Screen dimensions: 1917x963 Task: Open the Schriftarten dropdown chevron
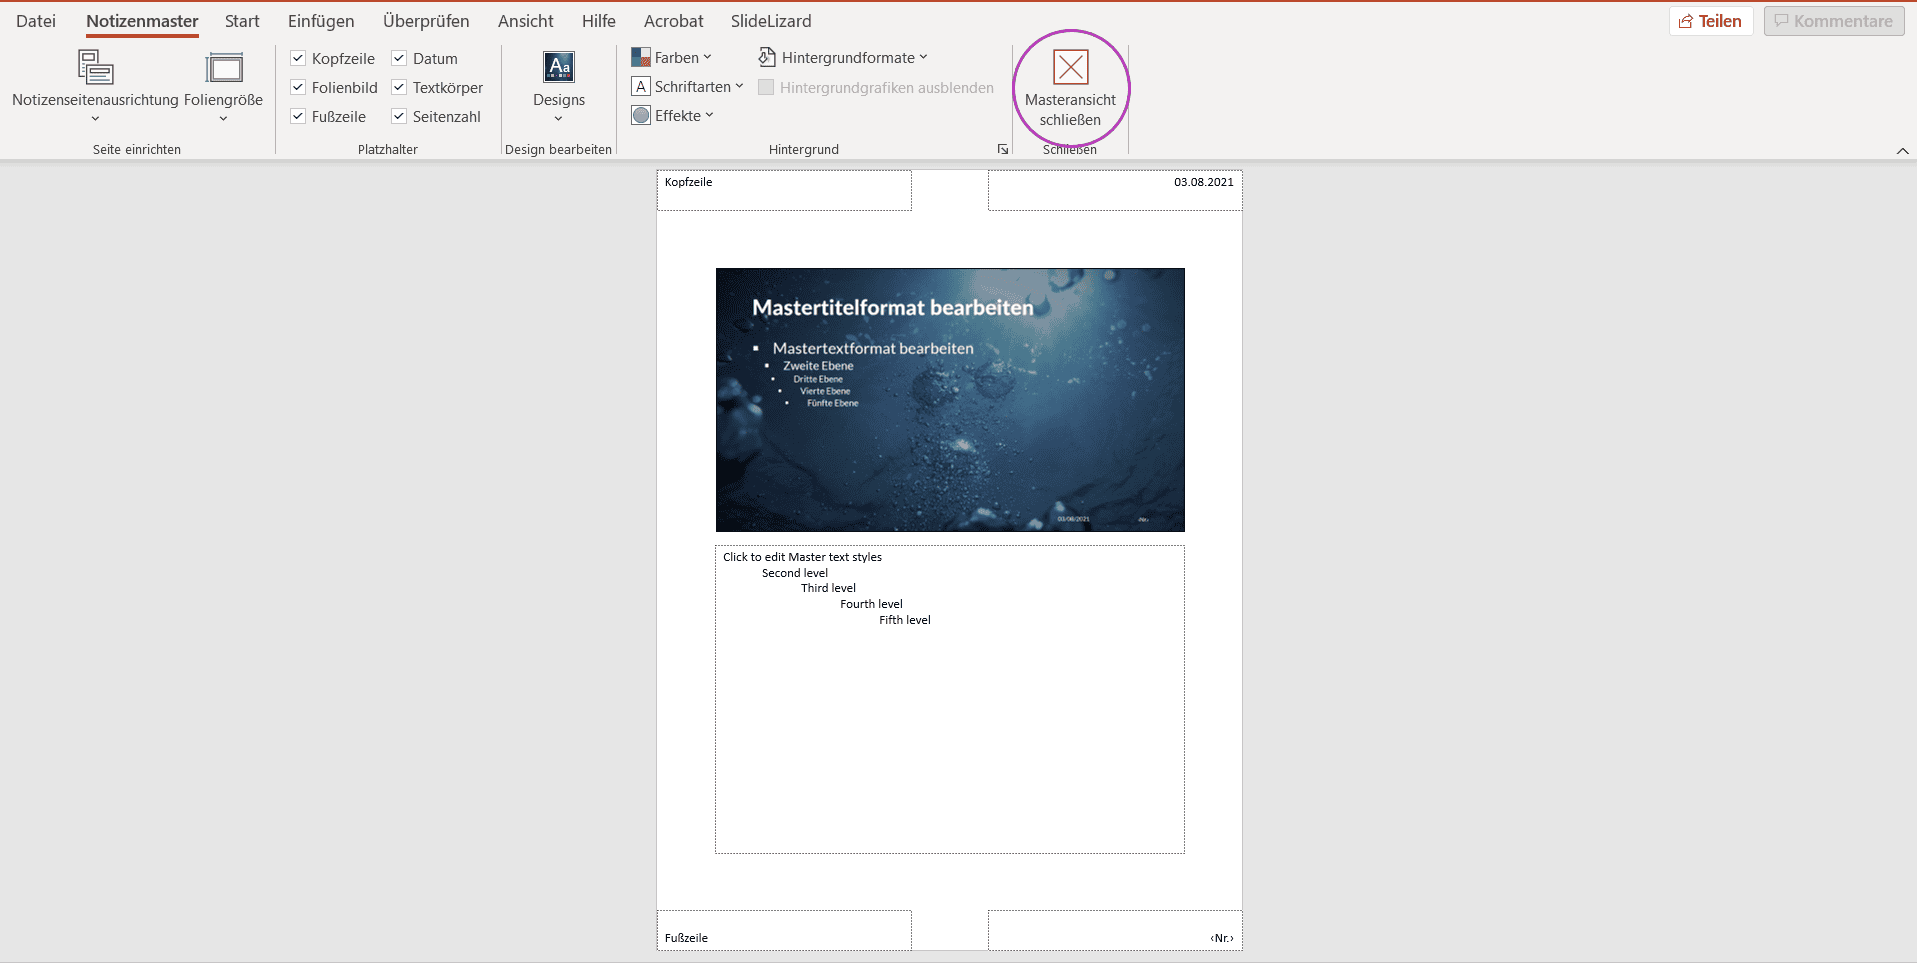coord(738,86)
